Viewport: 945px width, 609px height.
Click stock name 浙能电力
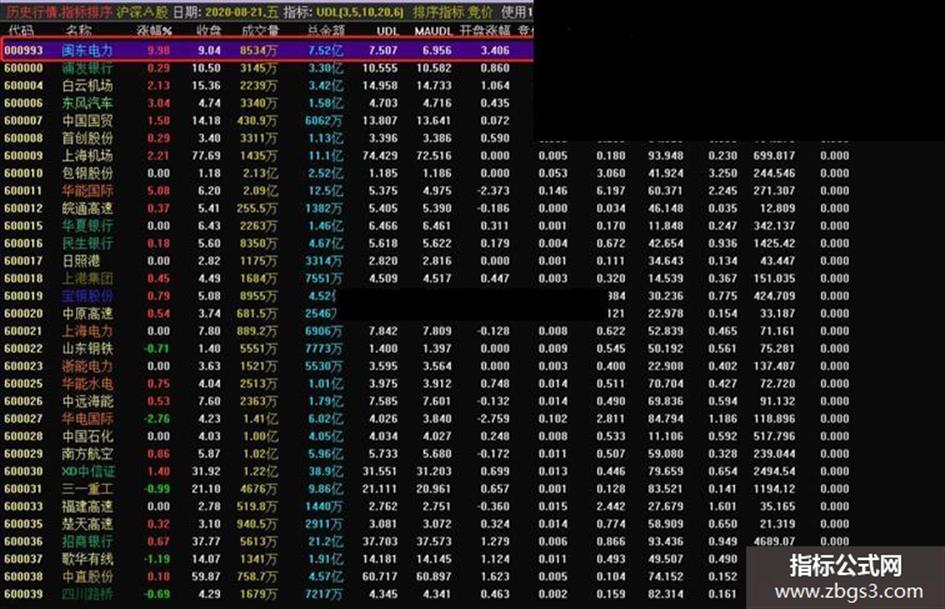(87, 366)
